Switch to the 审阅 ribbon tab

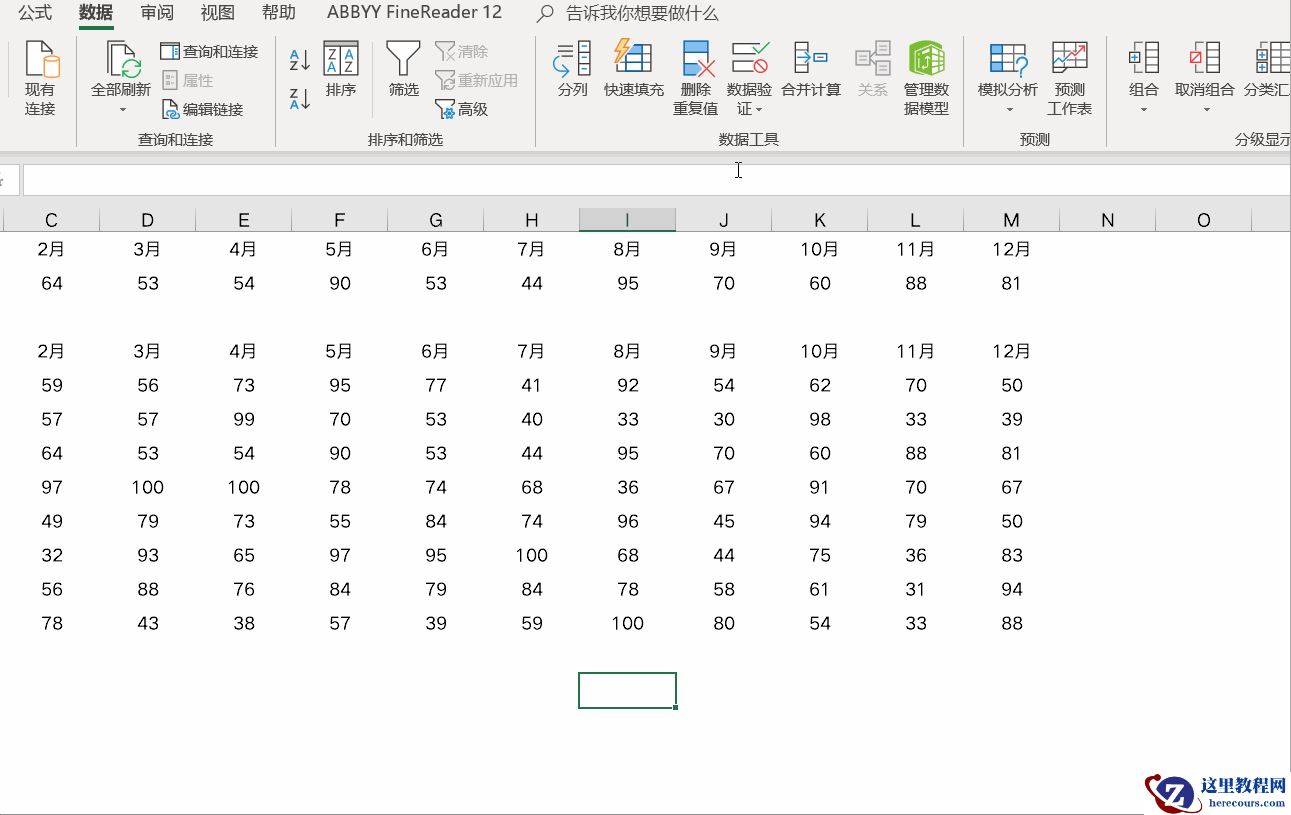tap(157, 13)
